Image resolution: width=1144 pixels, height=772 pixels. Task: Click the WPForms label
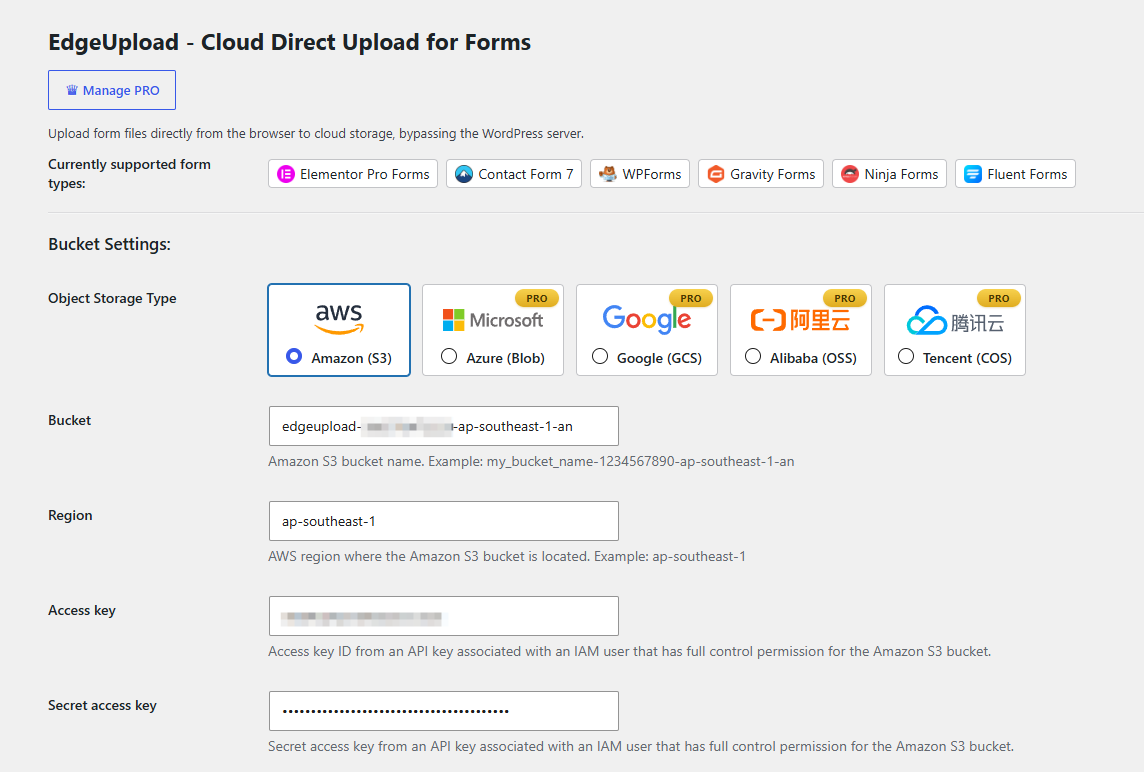tap(652, 174)
